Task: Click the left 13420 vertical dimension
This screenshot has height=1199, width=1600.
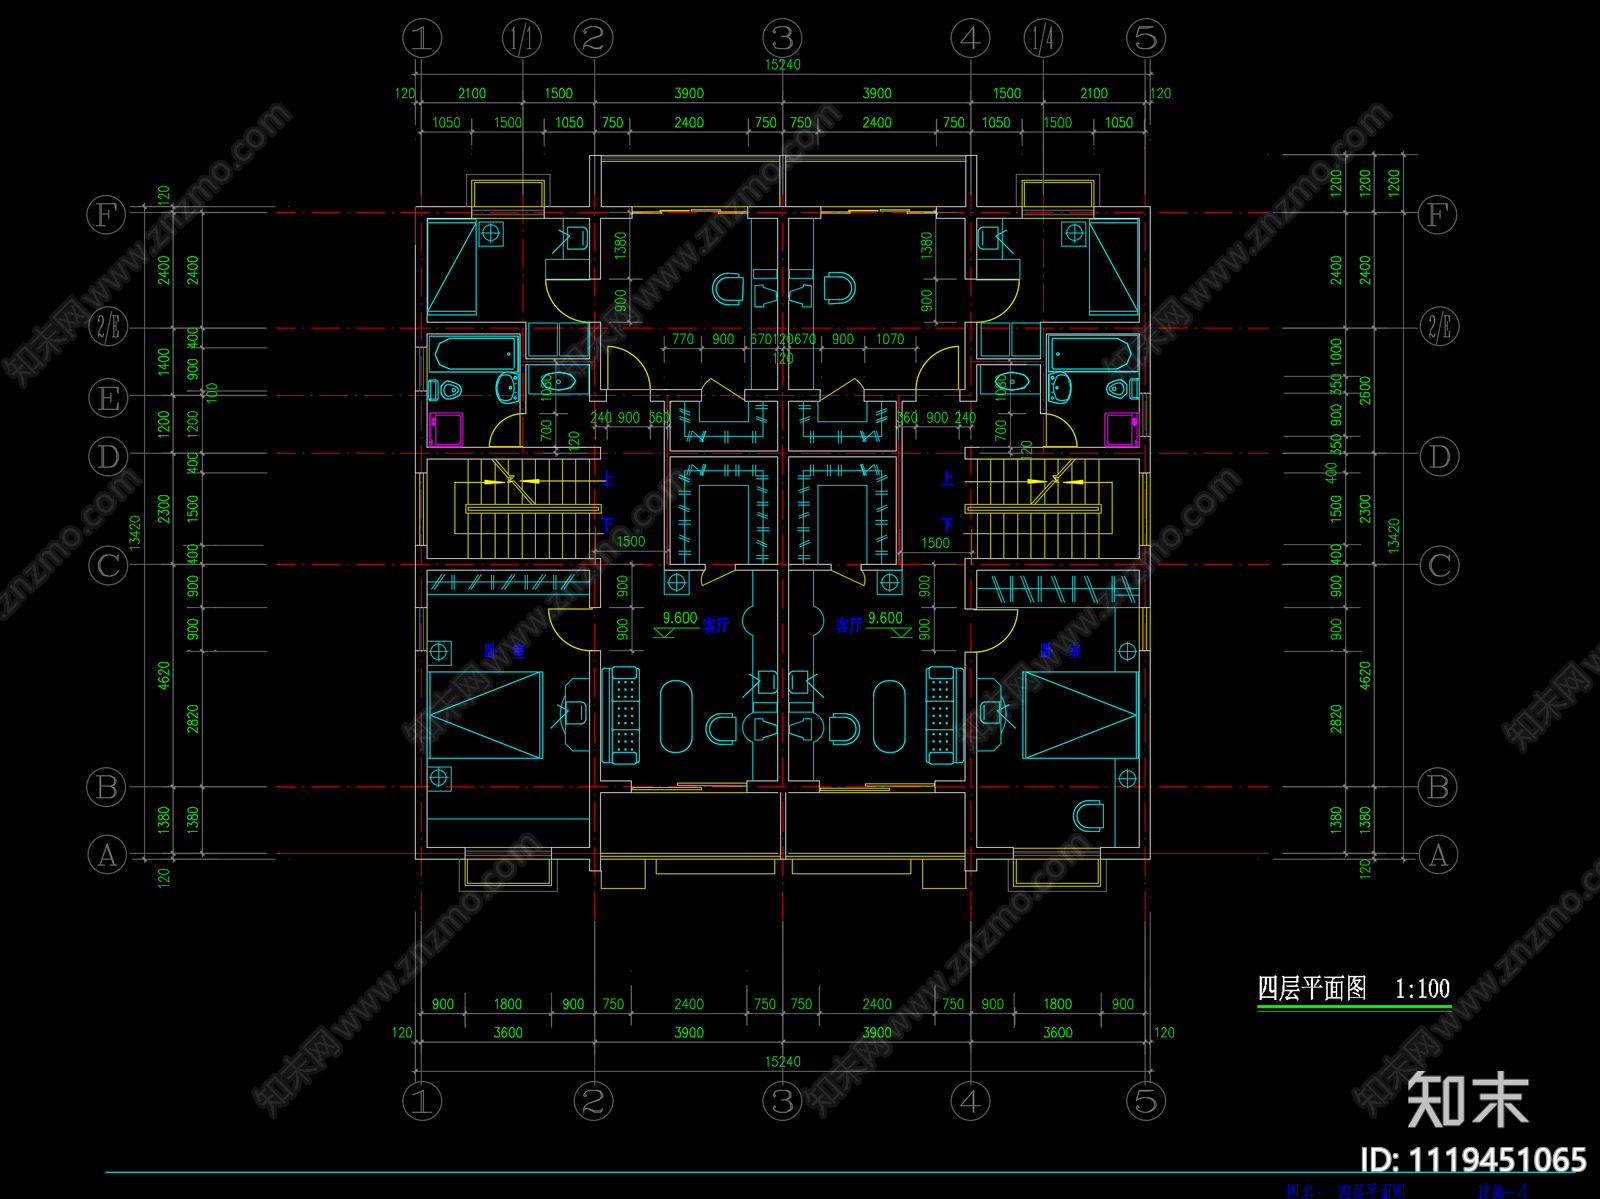Action: click(x=135, y=532)
